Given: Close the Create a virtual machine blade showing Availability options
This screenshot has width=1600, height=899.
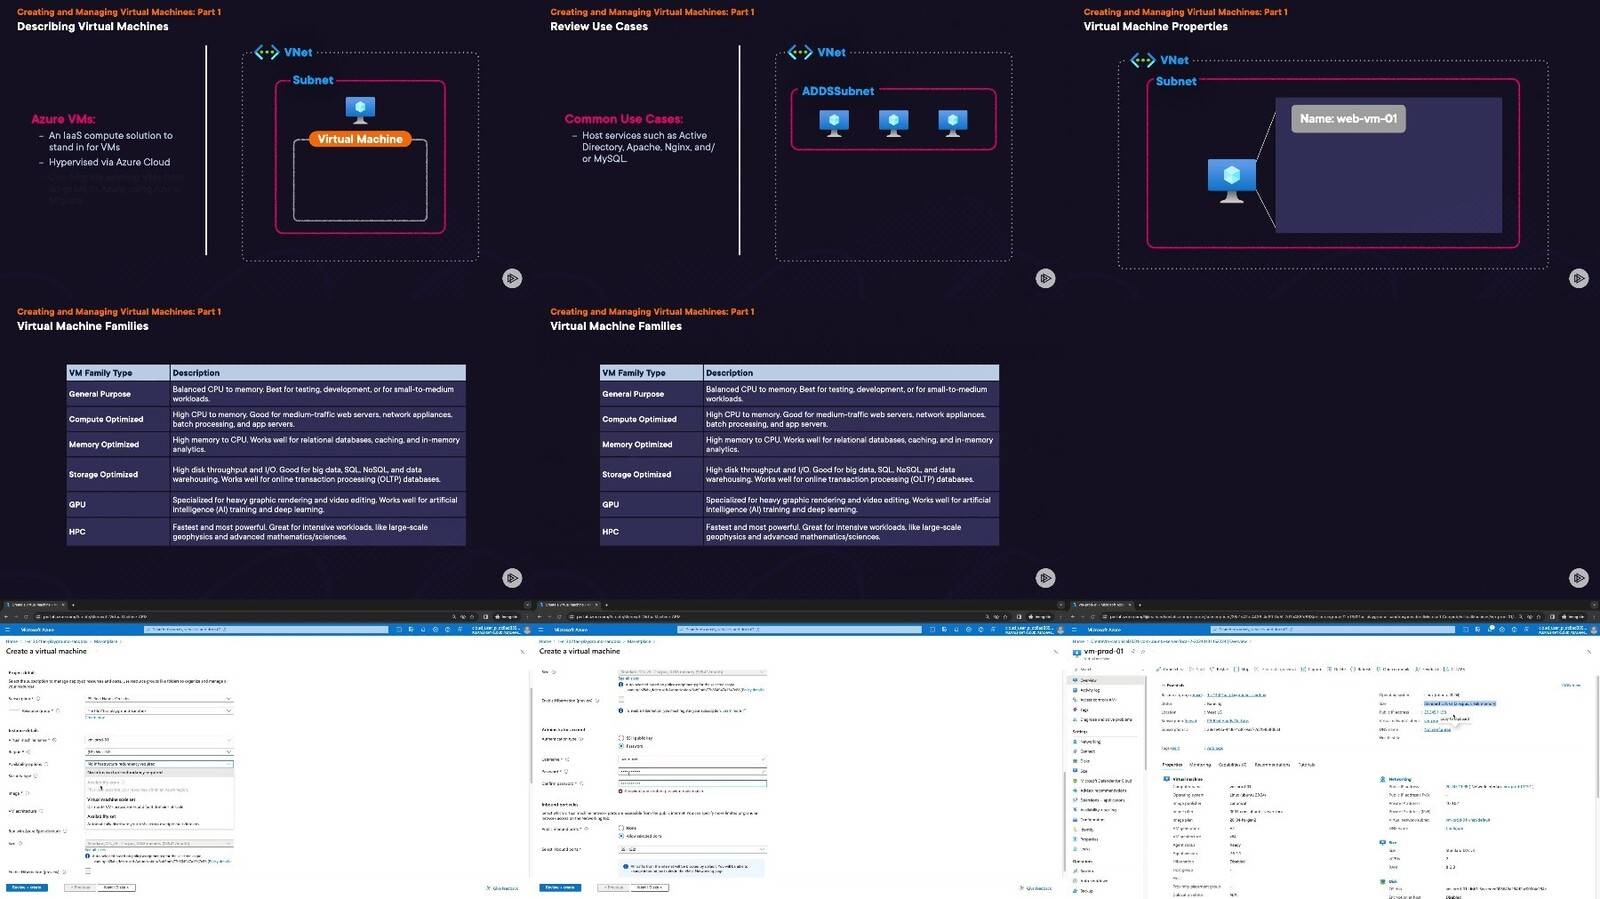Looking at the screenshot, I should (x=522, y=652).
